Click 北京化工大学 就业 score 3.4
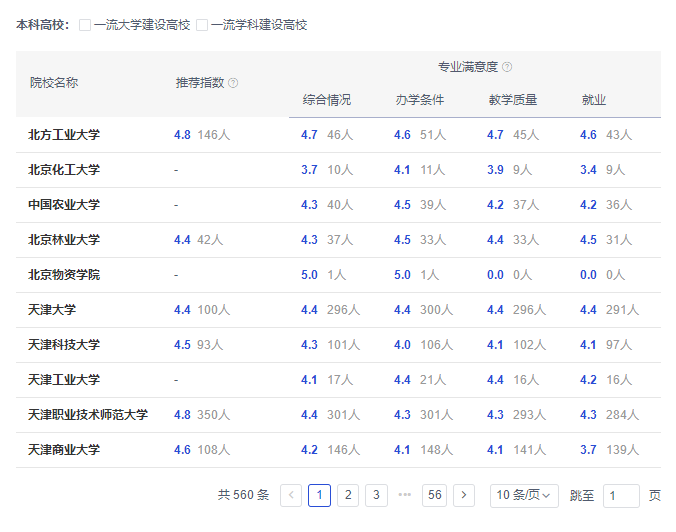Image resolution: width=676 pixels, height=532 pixels. point(588,170)
